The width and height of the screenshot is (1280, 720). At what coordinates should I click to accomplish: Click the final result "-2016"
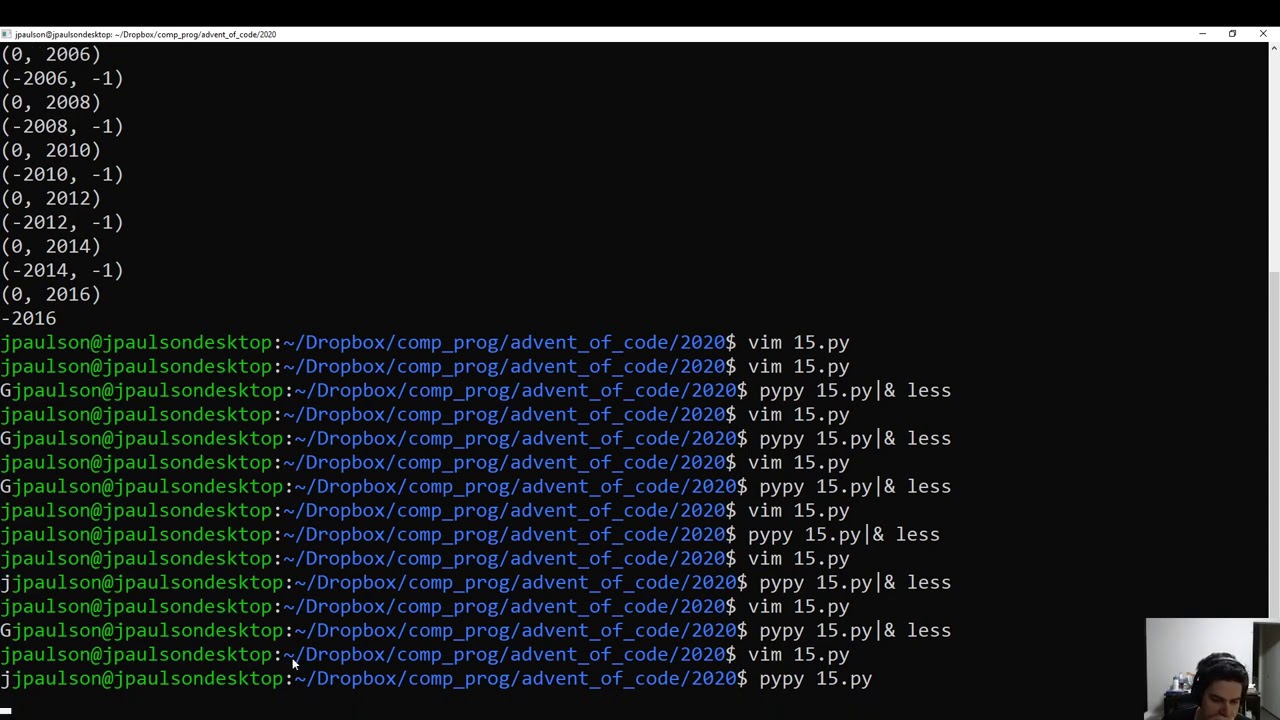[29, 318]
